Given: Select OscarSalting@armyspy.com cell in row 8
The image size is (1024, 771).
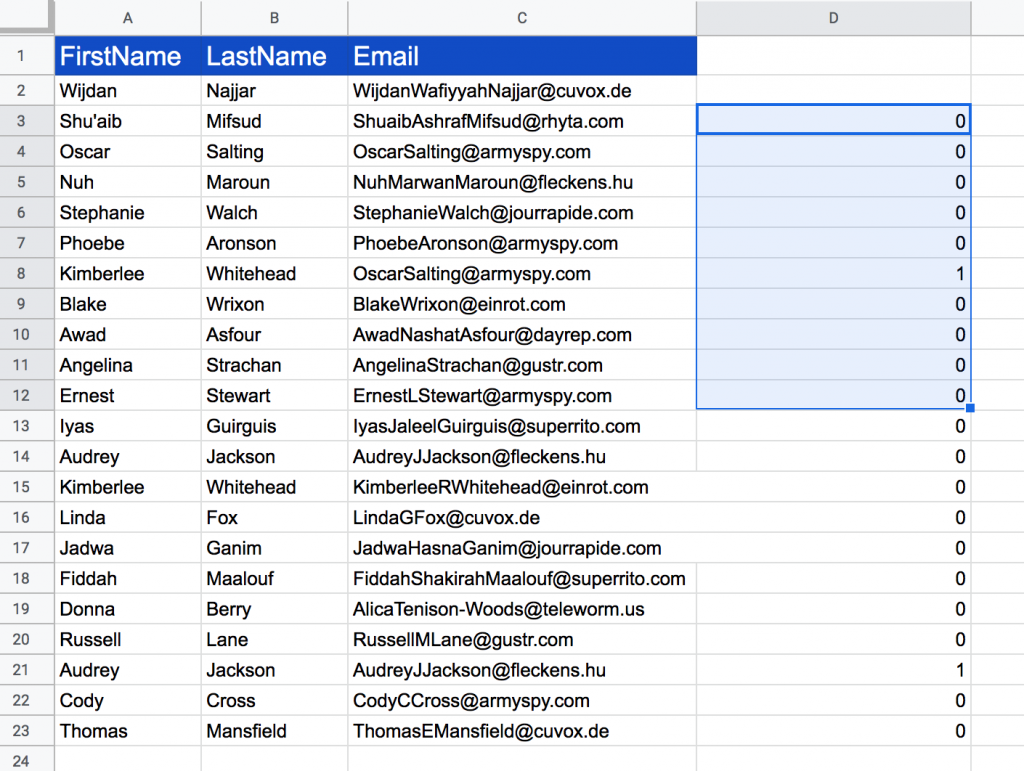Looking at the screenshot, I should tap(522, 274).
